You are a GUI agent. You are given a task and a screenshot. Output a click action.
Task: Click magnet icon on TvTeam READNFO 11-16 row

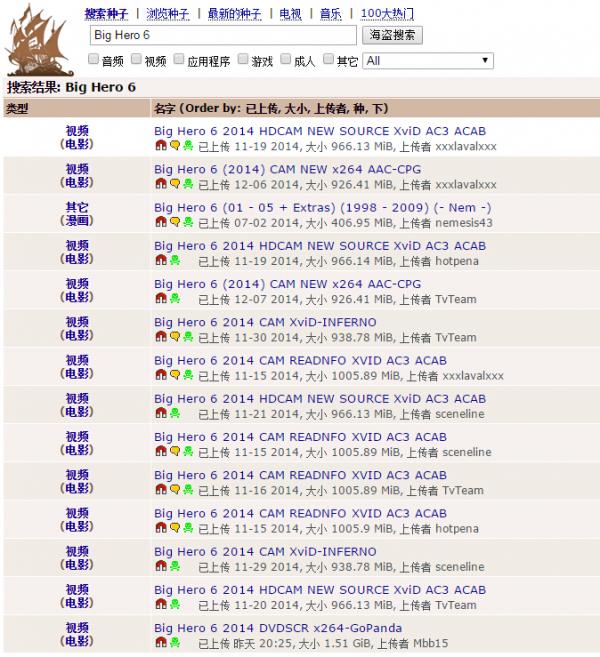click(161, 489)
